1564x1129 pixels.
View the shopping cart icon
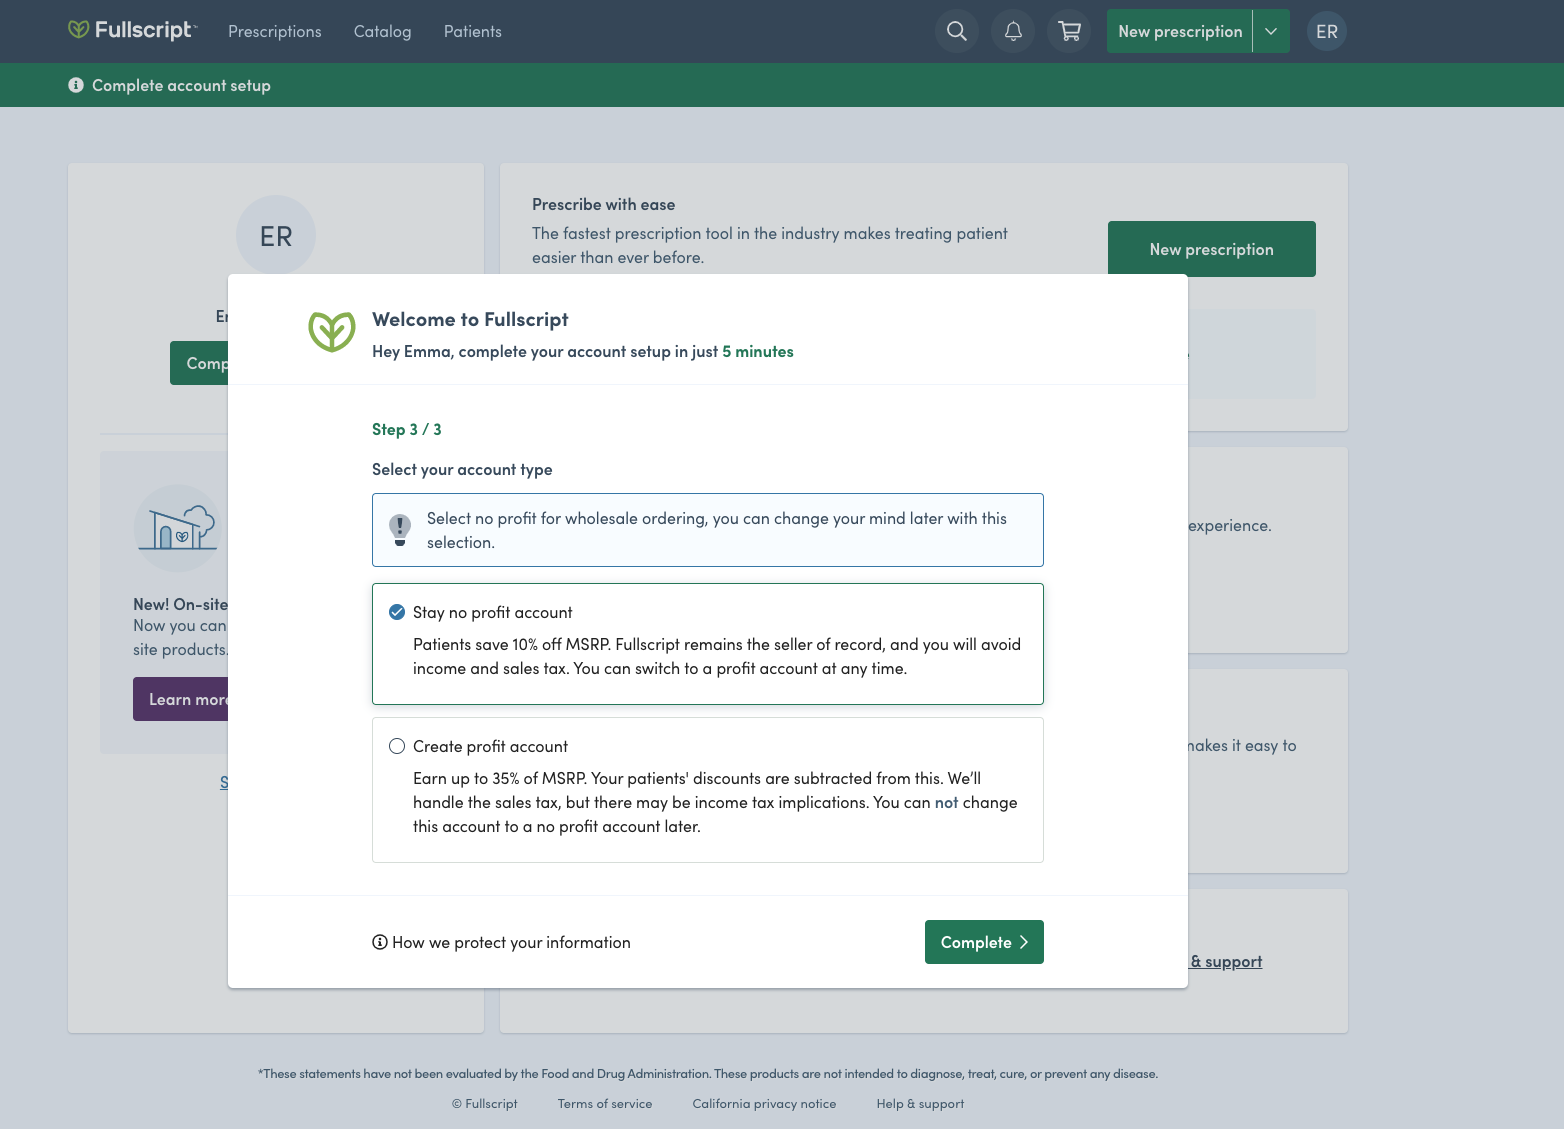(1068, 31)
